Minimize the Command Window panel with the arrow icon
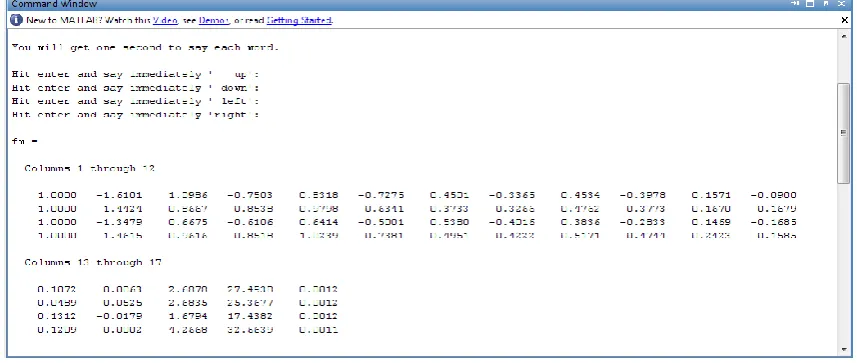 795,3
